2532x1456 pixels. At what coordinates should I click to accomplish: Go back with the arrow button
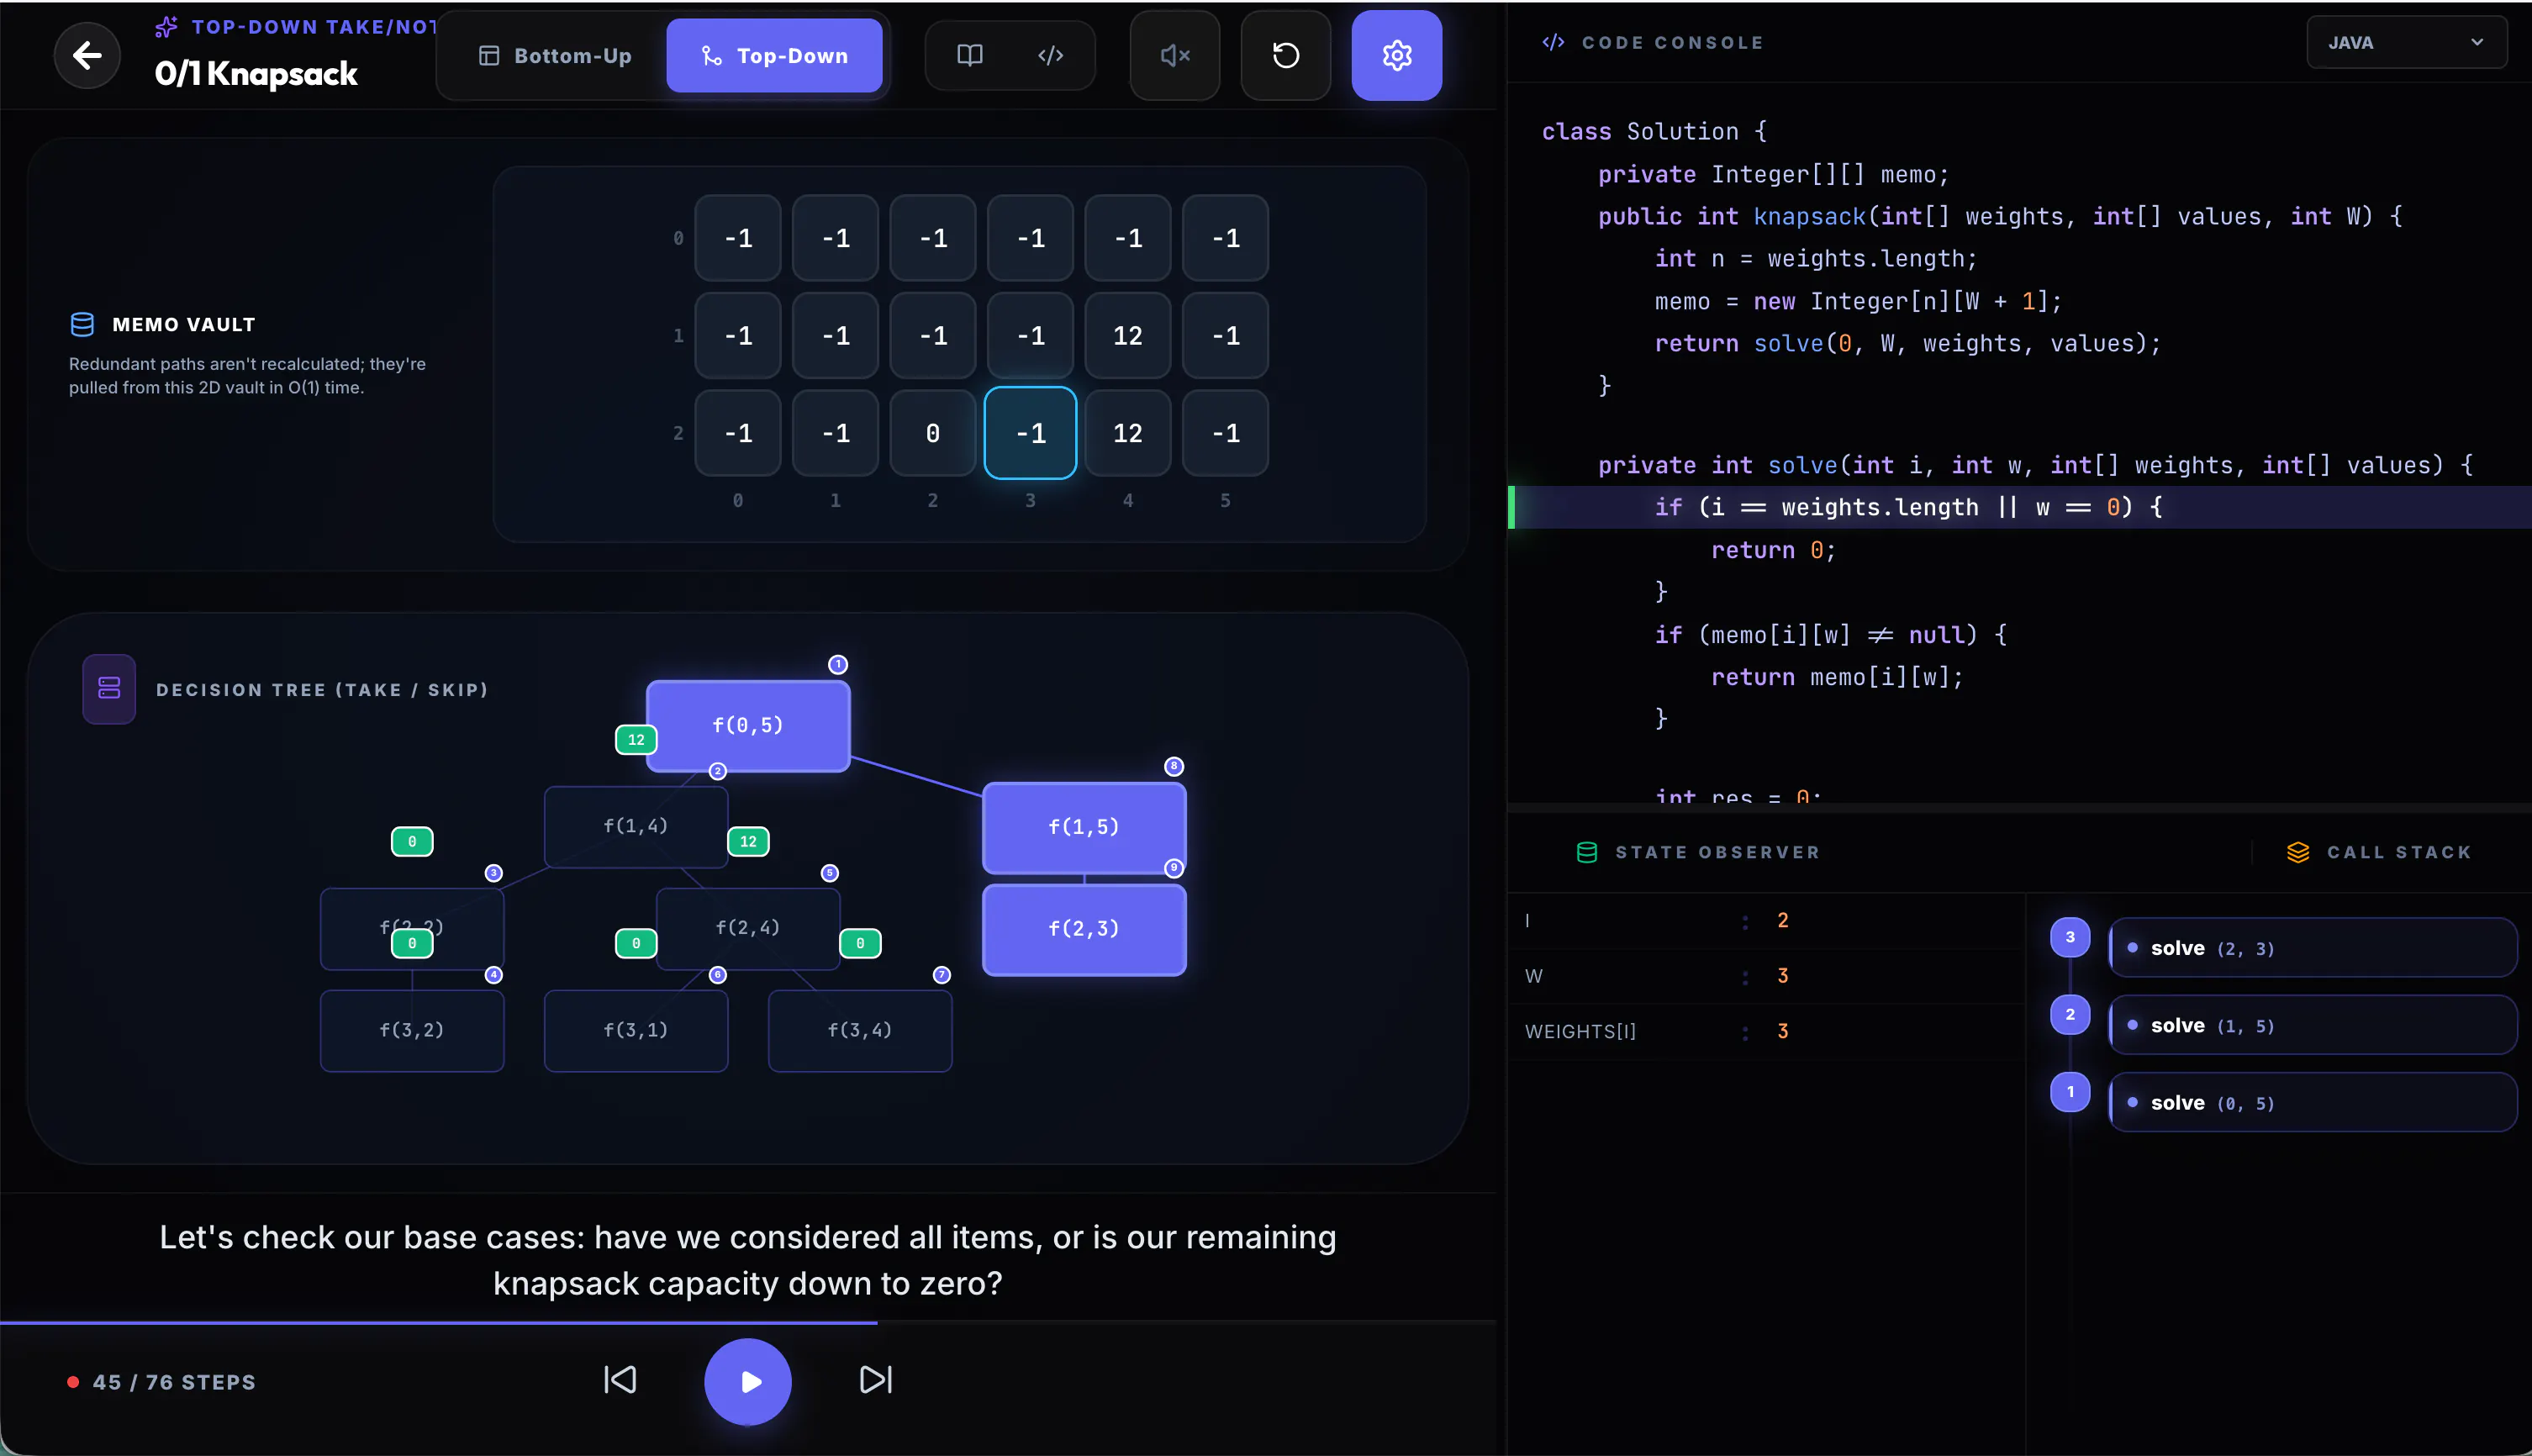[87, 55]
